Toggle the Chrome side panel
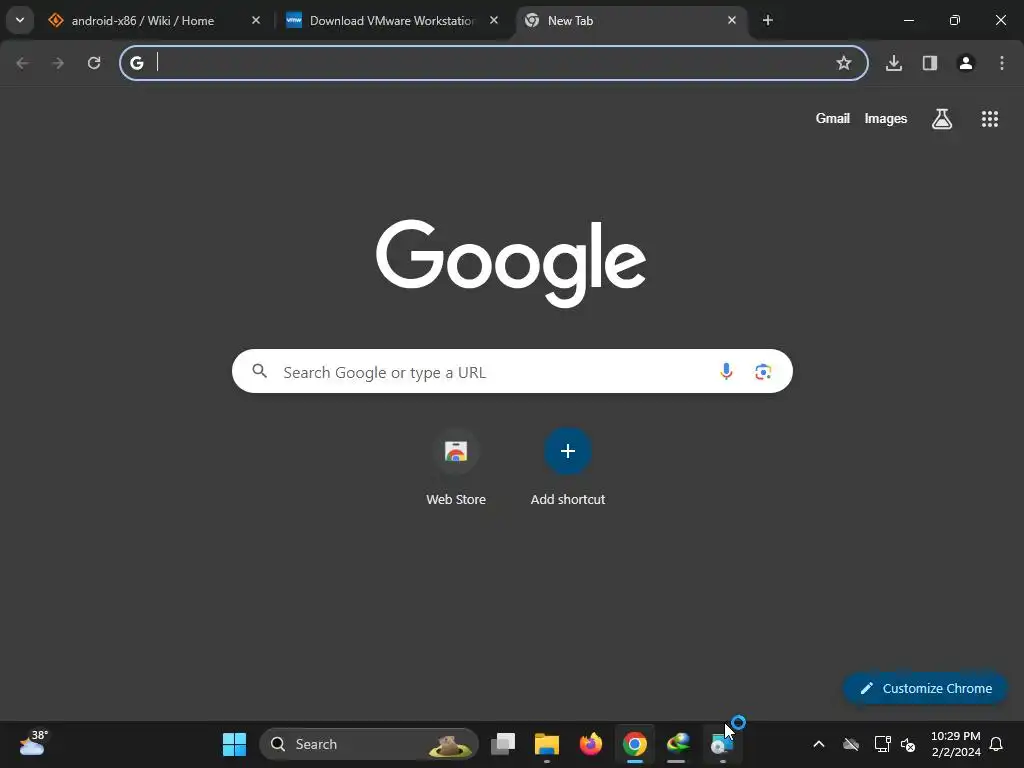The width and height of the screenshot is (1024, 768). point(930,63)
